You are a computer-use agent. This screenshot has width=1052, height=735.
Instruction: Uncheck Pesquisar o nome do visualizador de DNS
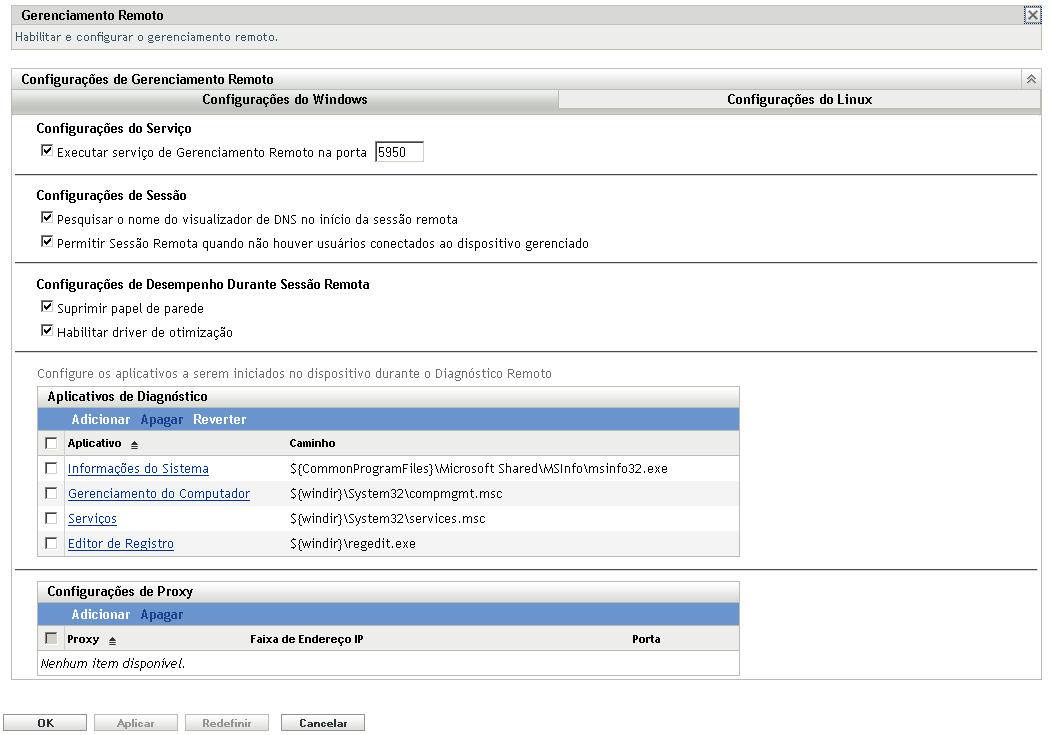[46, 216]
